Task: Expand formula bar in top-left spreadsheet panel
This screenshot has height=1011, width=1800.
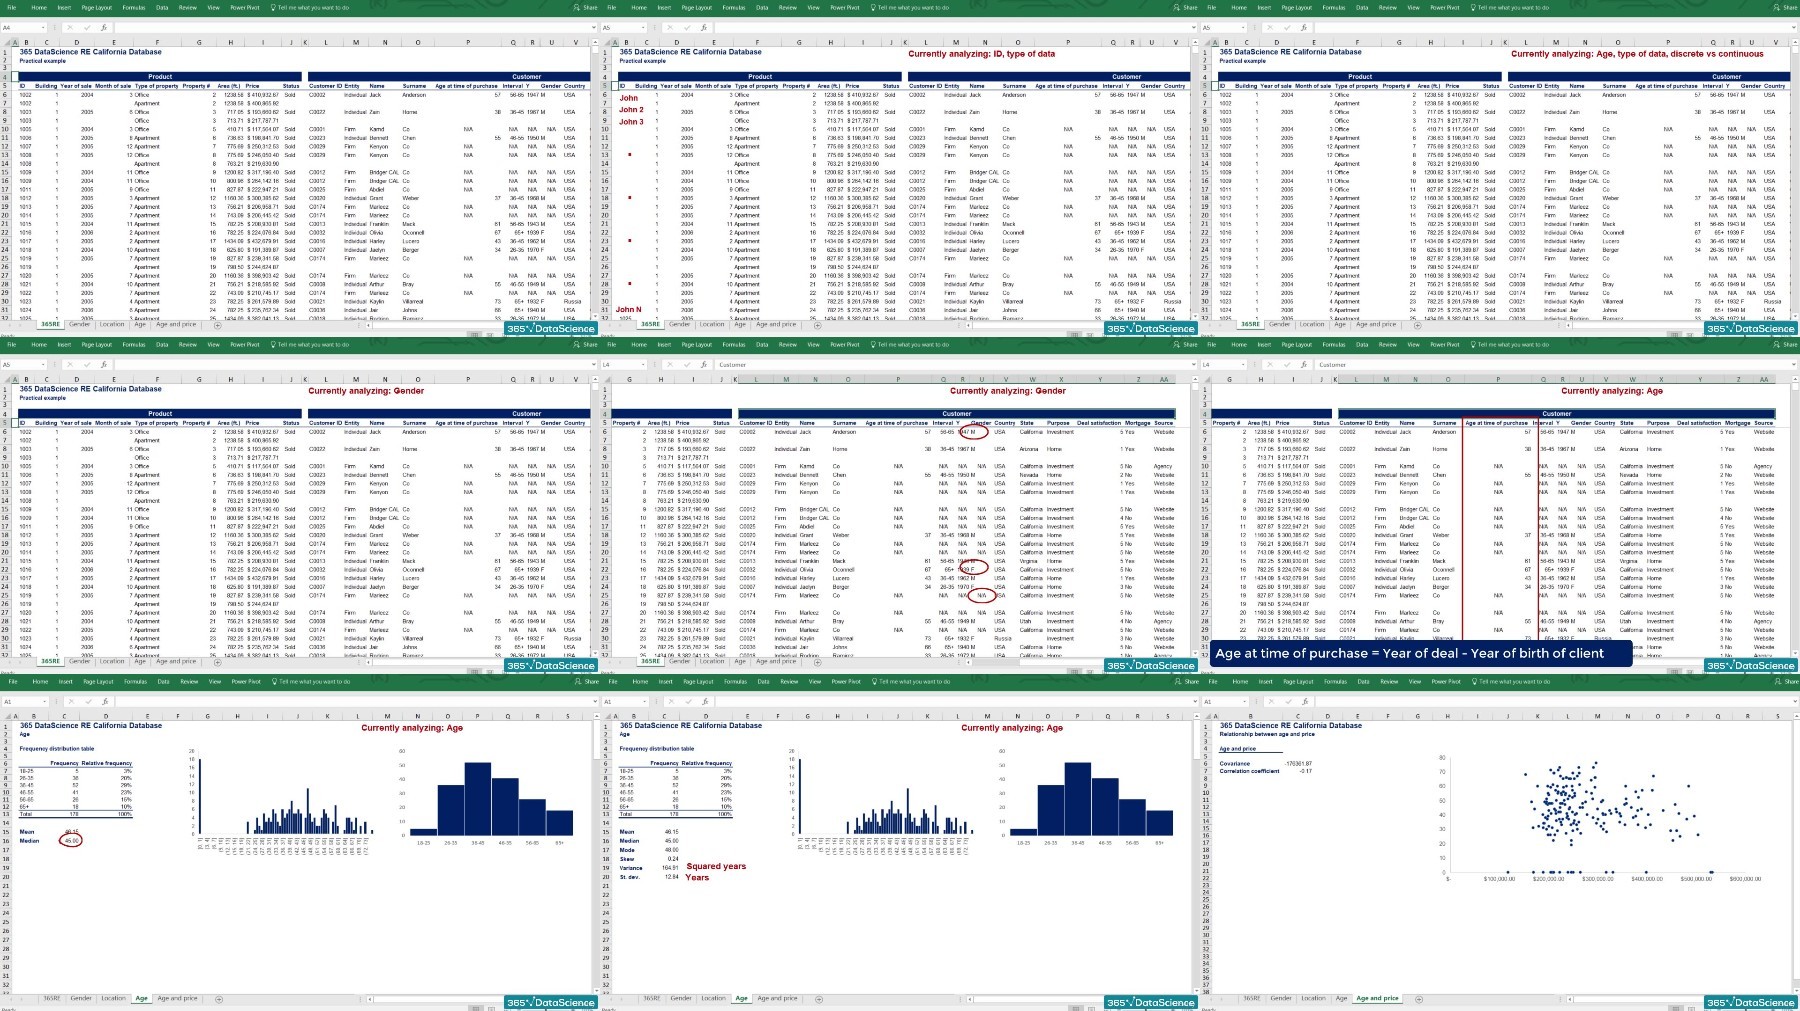Action: (594, 28)
